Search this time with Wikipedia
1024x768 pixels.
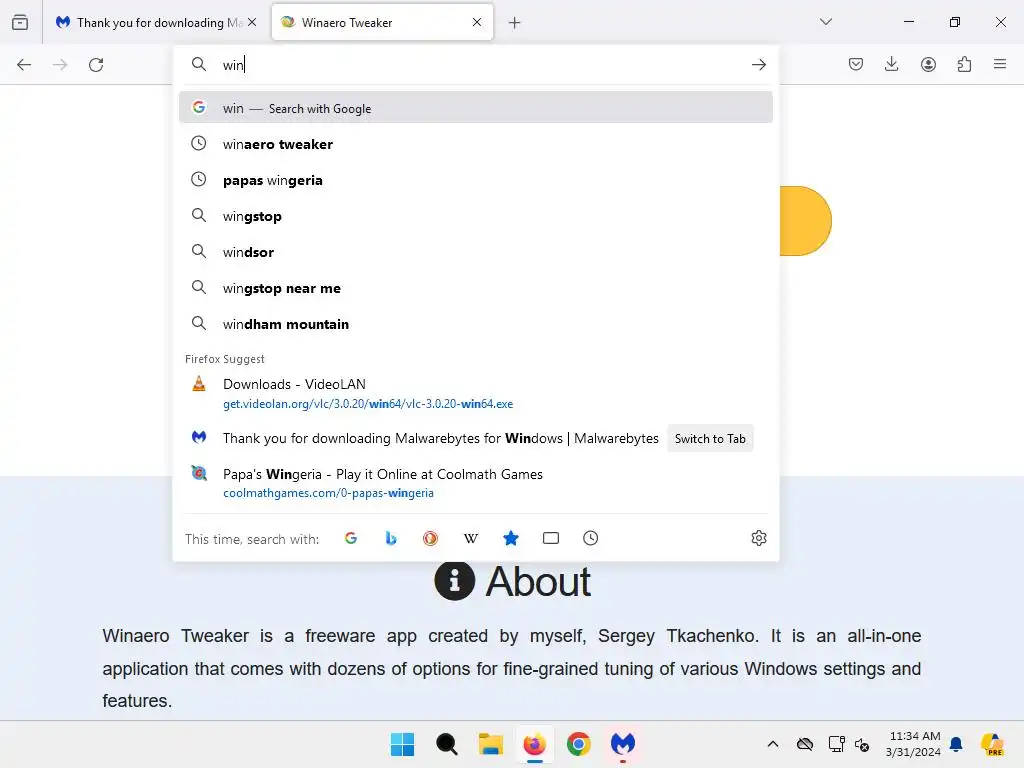click(471, 538)
